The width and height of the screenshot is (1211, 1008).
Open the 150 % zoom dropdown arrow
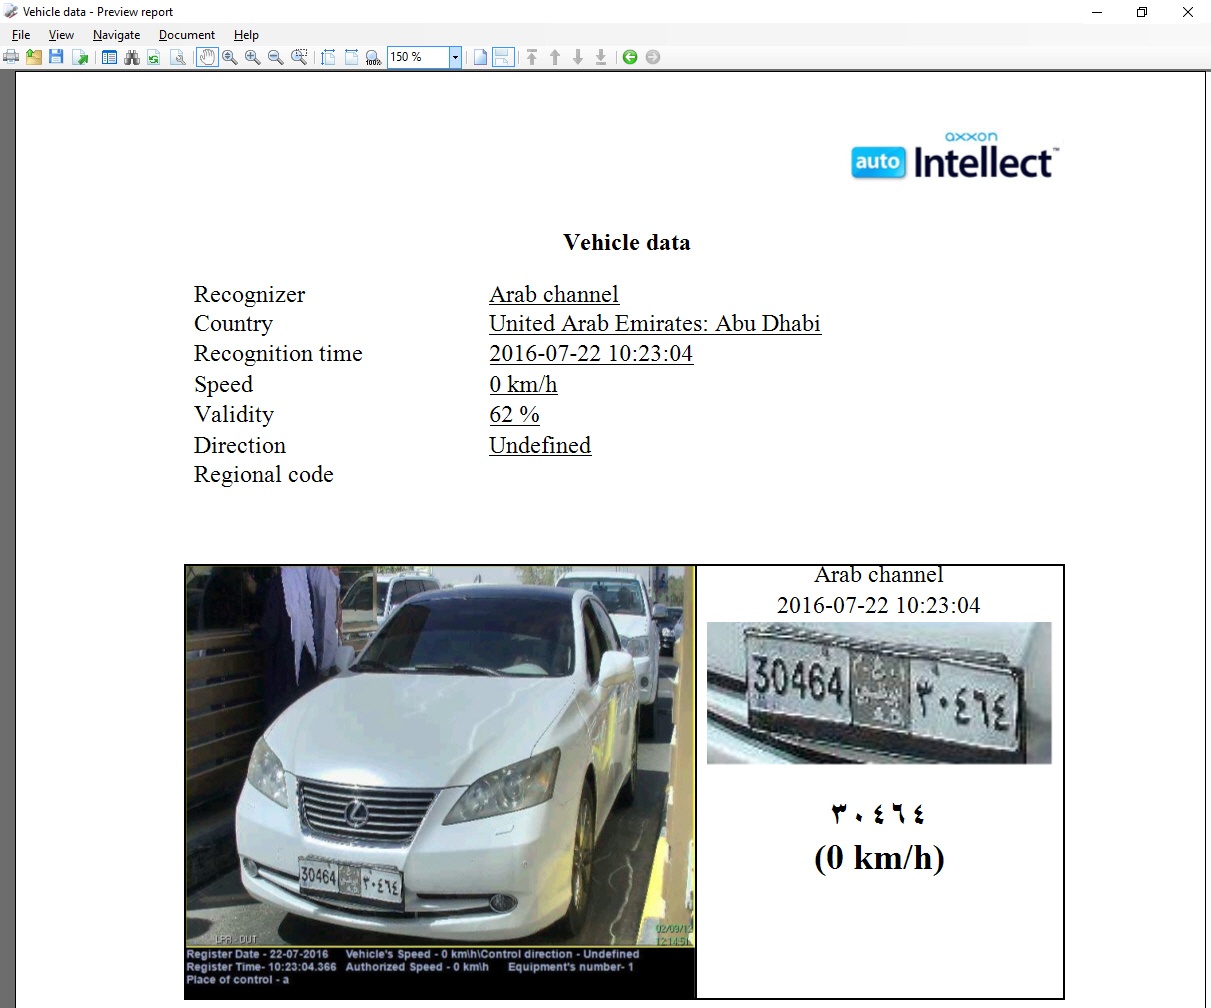(455, 57)
